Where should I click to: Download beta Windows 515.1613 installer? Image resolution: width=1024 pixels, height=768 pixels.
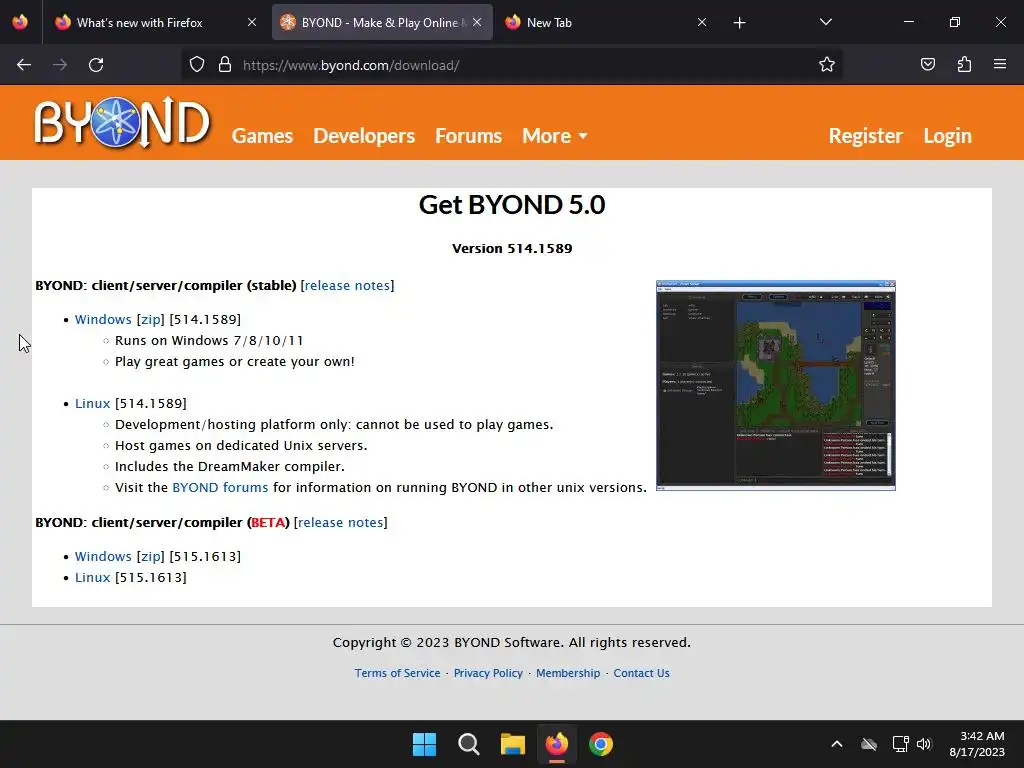click(103, 556)
